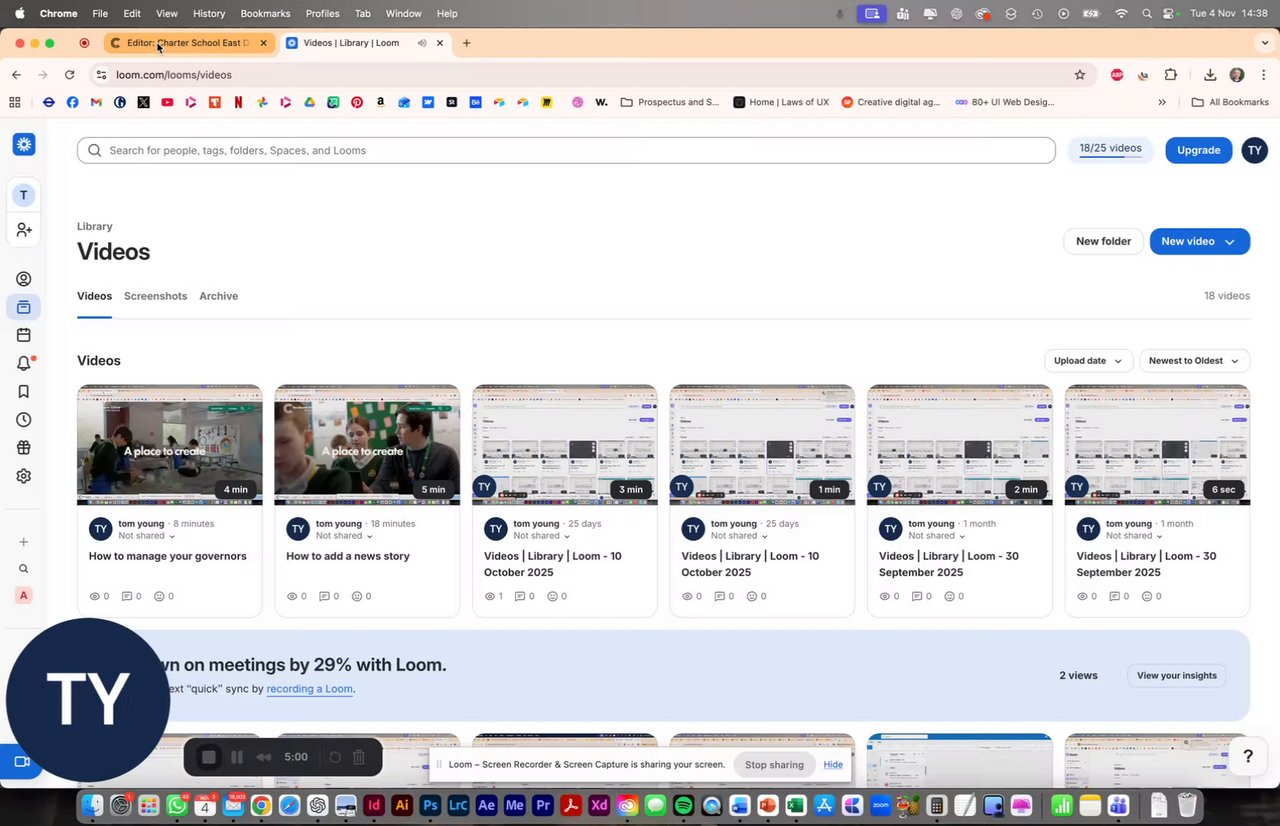Click Stop sharing in the screen share bar
1280x826 pixels.
point(774,765)
